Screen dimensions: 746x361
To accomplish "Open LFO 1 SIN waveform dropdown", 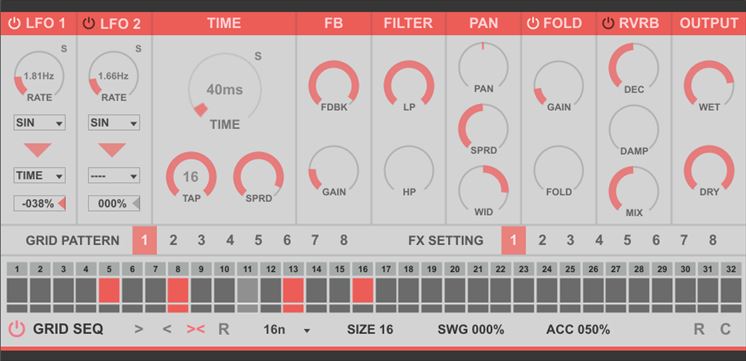I will pos(39,123).
